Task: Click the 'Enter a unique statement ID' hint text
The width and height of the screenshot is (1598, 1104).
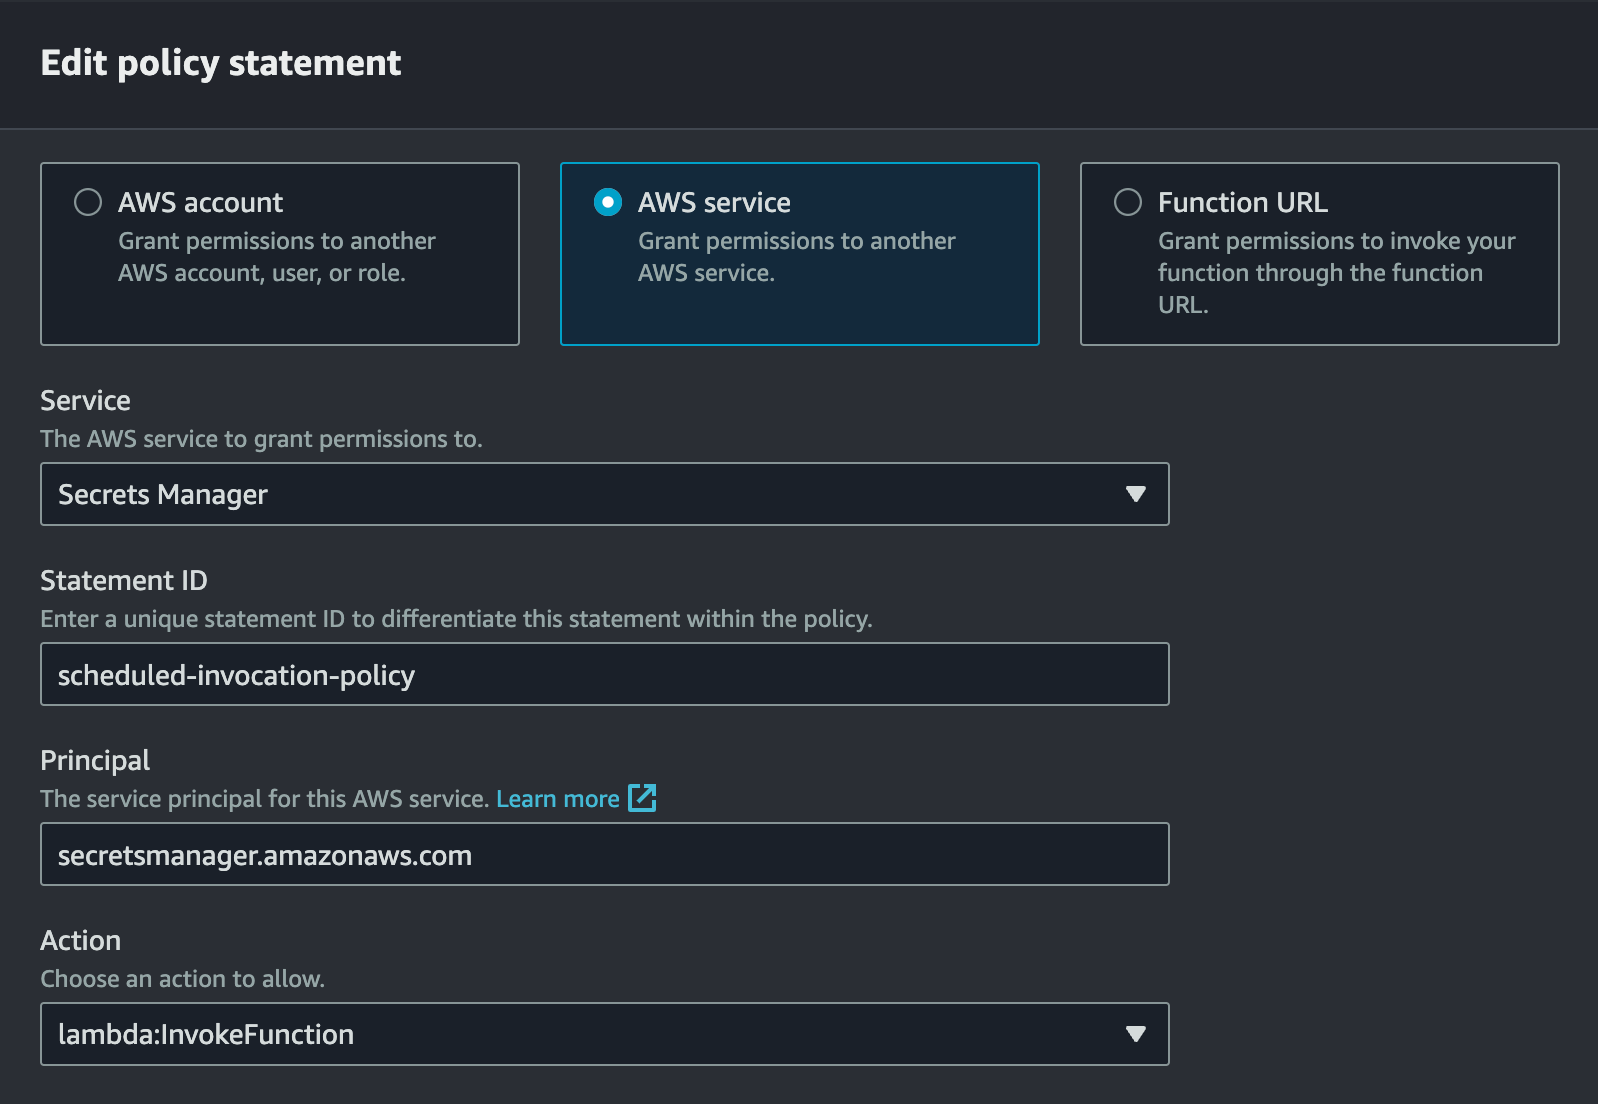Action: 456,619
